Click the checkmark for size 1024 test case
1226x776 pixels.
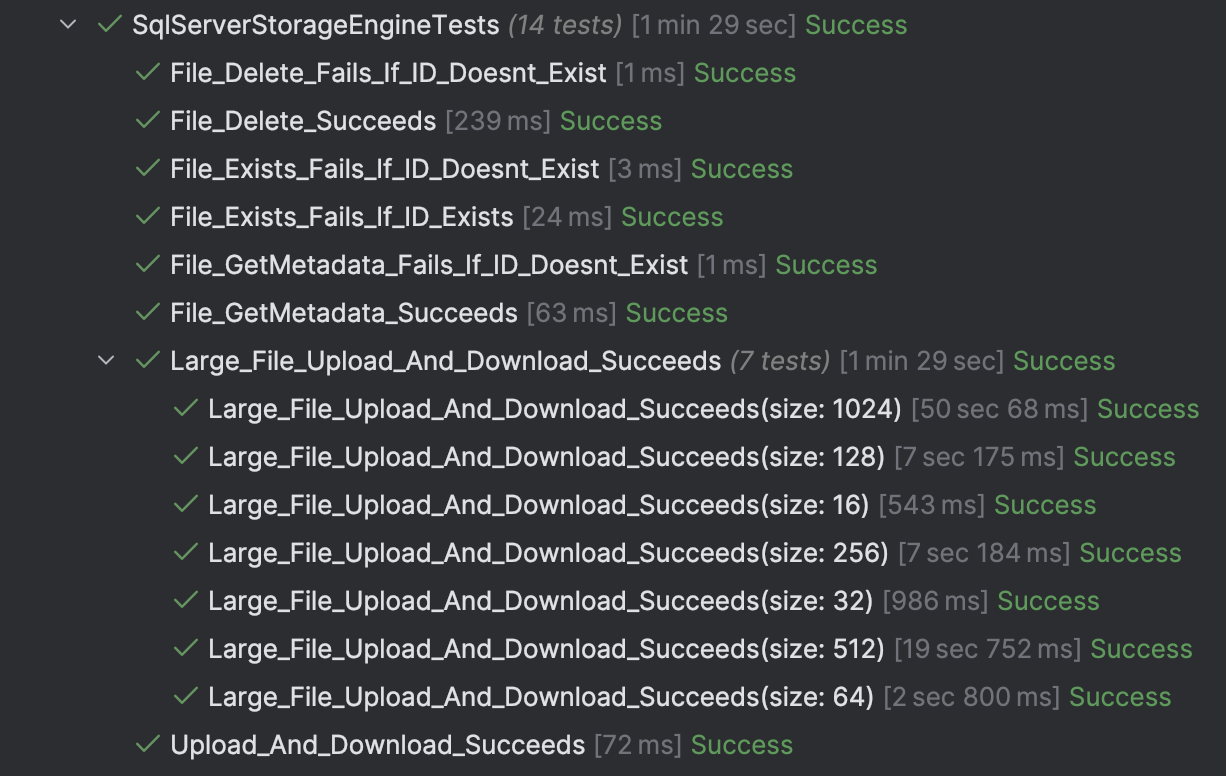pos(185,408)
